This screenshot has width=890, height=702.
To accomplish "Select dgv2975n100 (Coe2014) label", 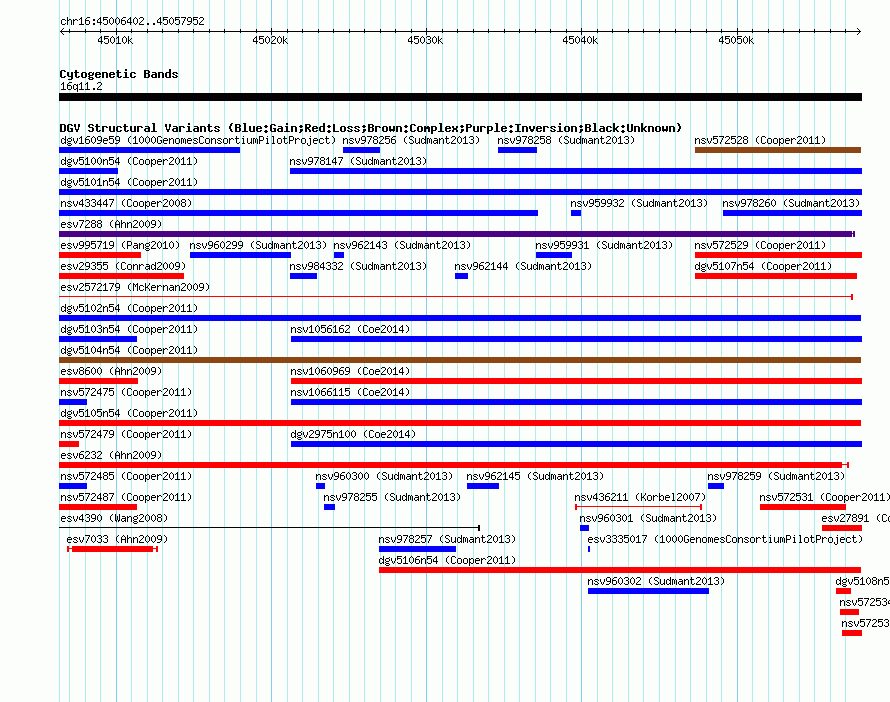I will click(x=352, y=434).
